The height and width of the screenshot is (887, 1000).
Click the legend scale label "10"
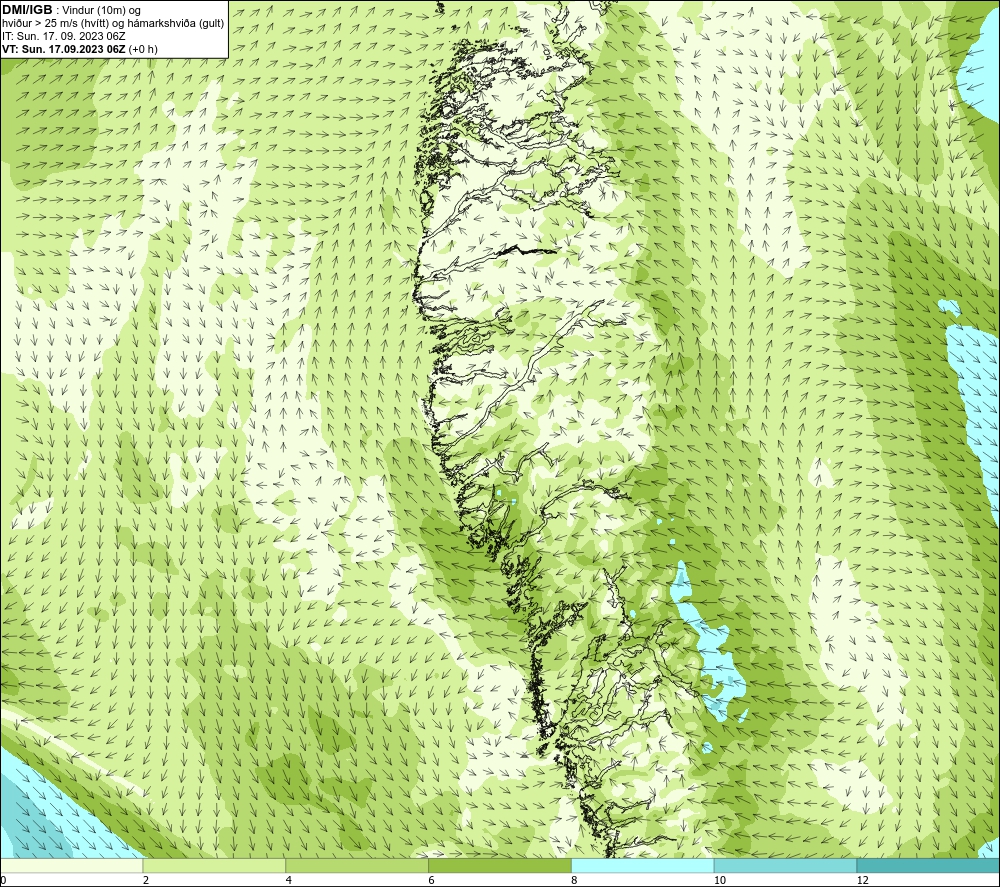coord(719,881)
